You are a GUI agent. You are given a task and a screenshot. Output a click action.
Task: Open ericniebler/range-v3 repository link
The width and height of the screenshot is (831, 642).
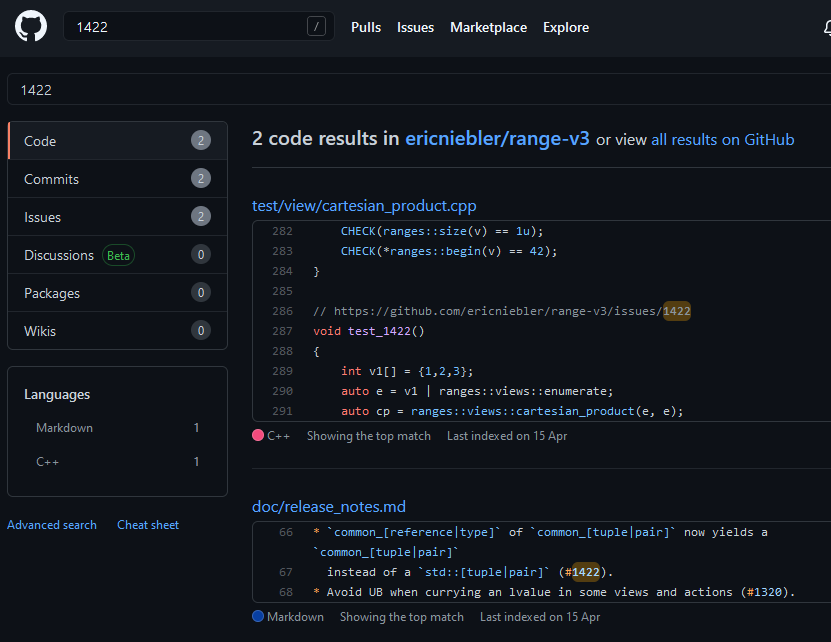pyautogui.click(x=497, y=138)
